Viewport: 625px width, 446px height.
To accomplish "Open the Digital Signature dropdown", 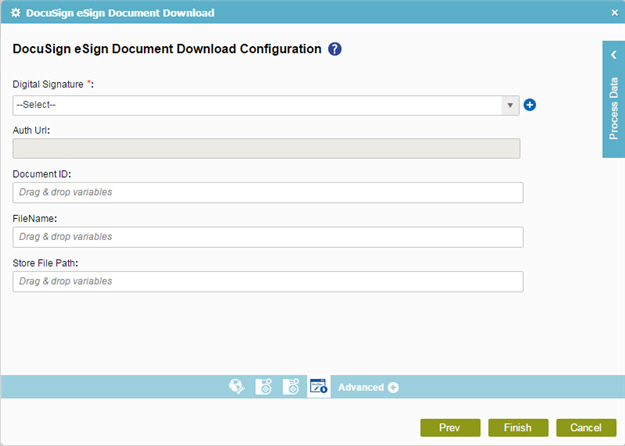I will point(266,105).
